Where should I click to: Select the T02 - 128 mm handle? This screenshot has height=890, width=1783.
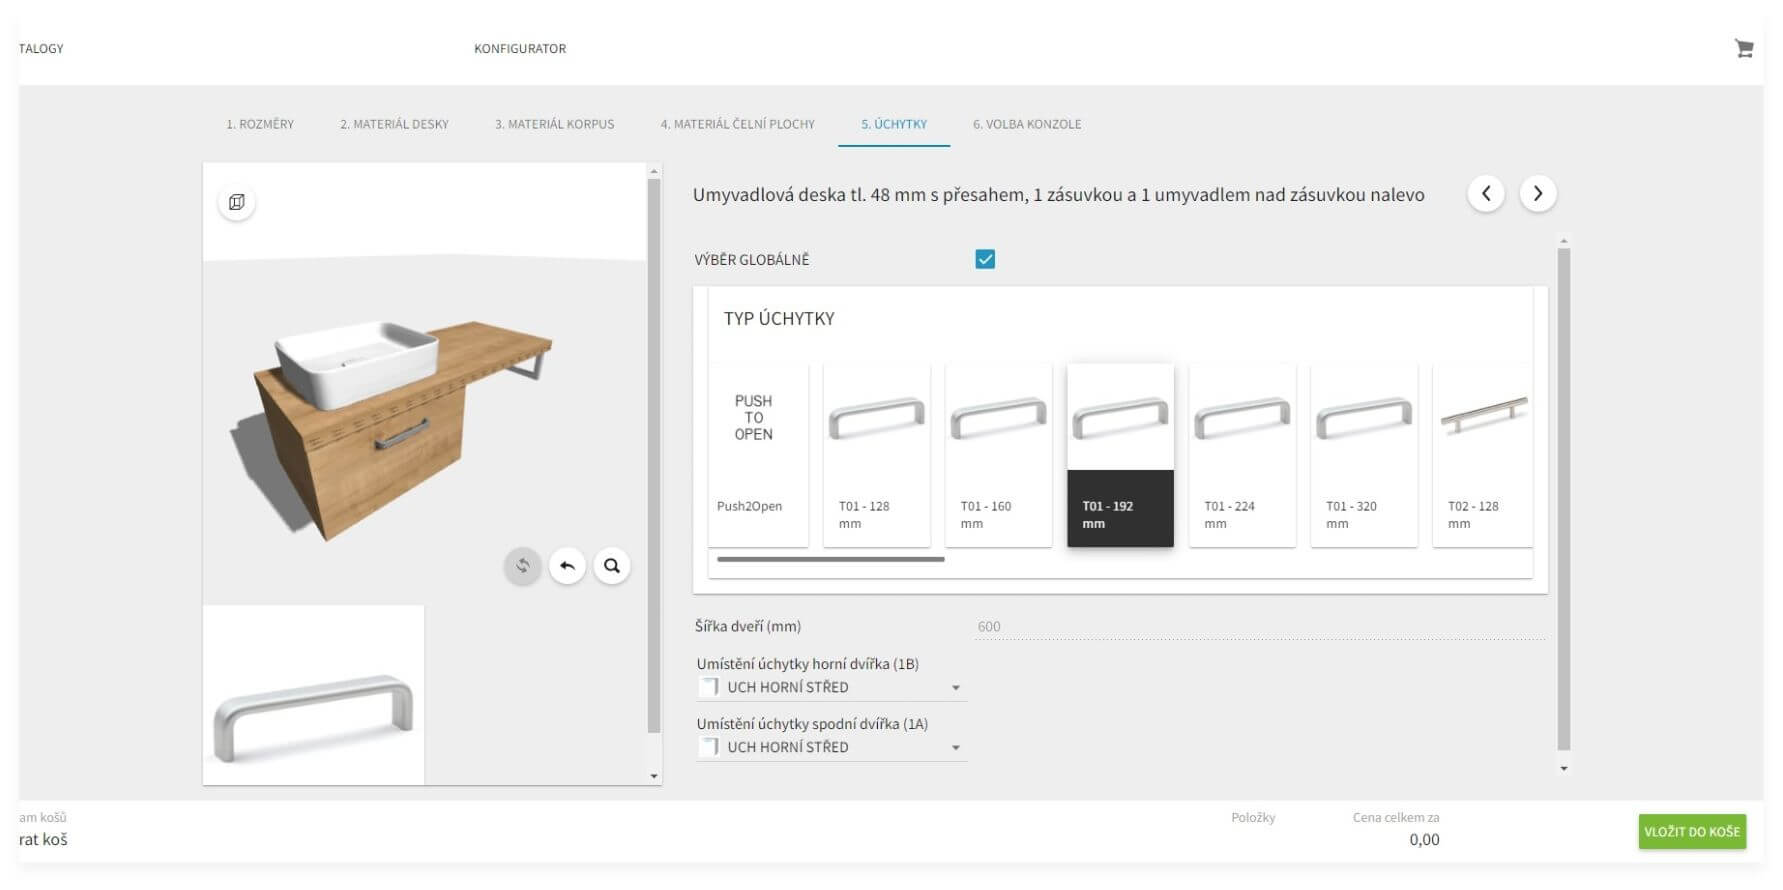coord(1481,455)
